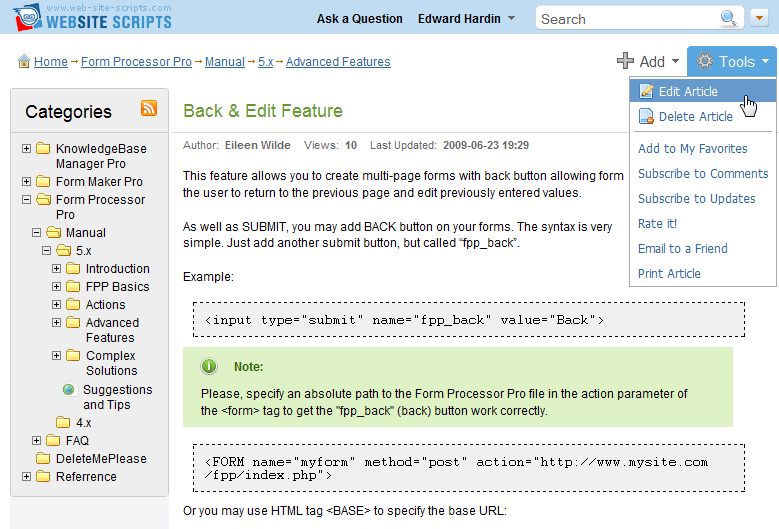The height and width of the screenshot is (529, 779).
Task: Go to Advanced Features breadcrumb link
Action: [x=338, y=62]
